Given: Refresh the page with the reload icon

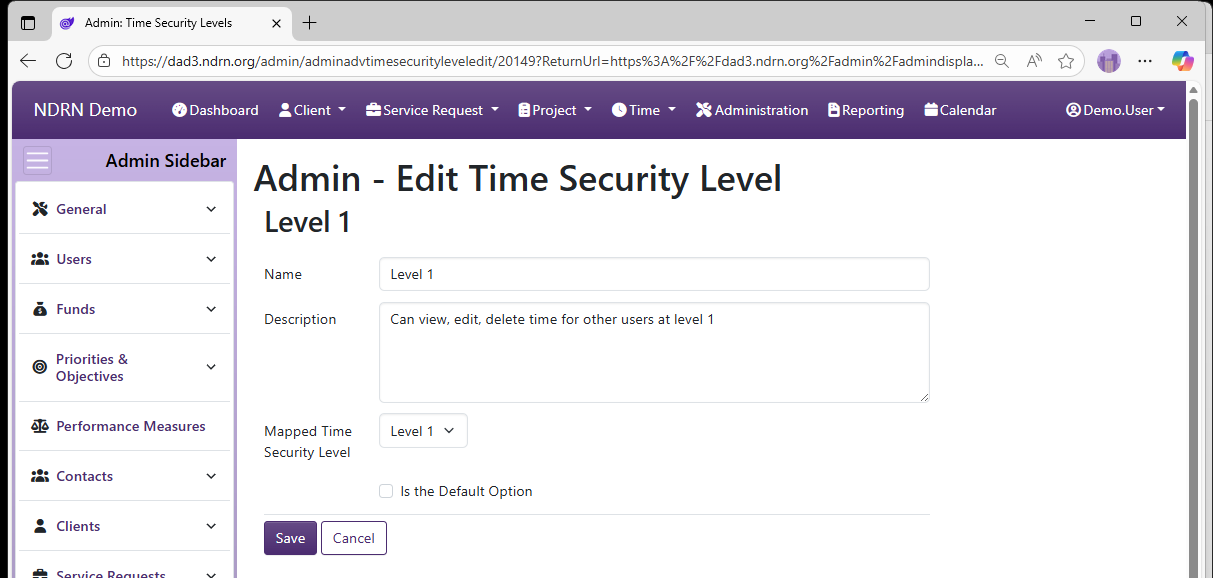Looking at the screenshot, I should click(x=64, y=61).
